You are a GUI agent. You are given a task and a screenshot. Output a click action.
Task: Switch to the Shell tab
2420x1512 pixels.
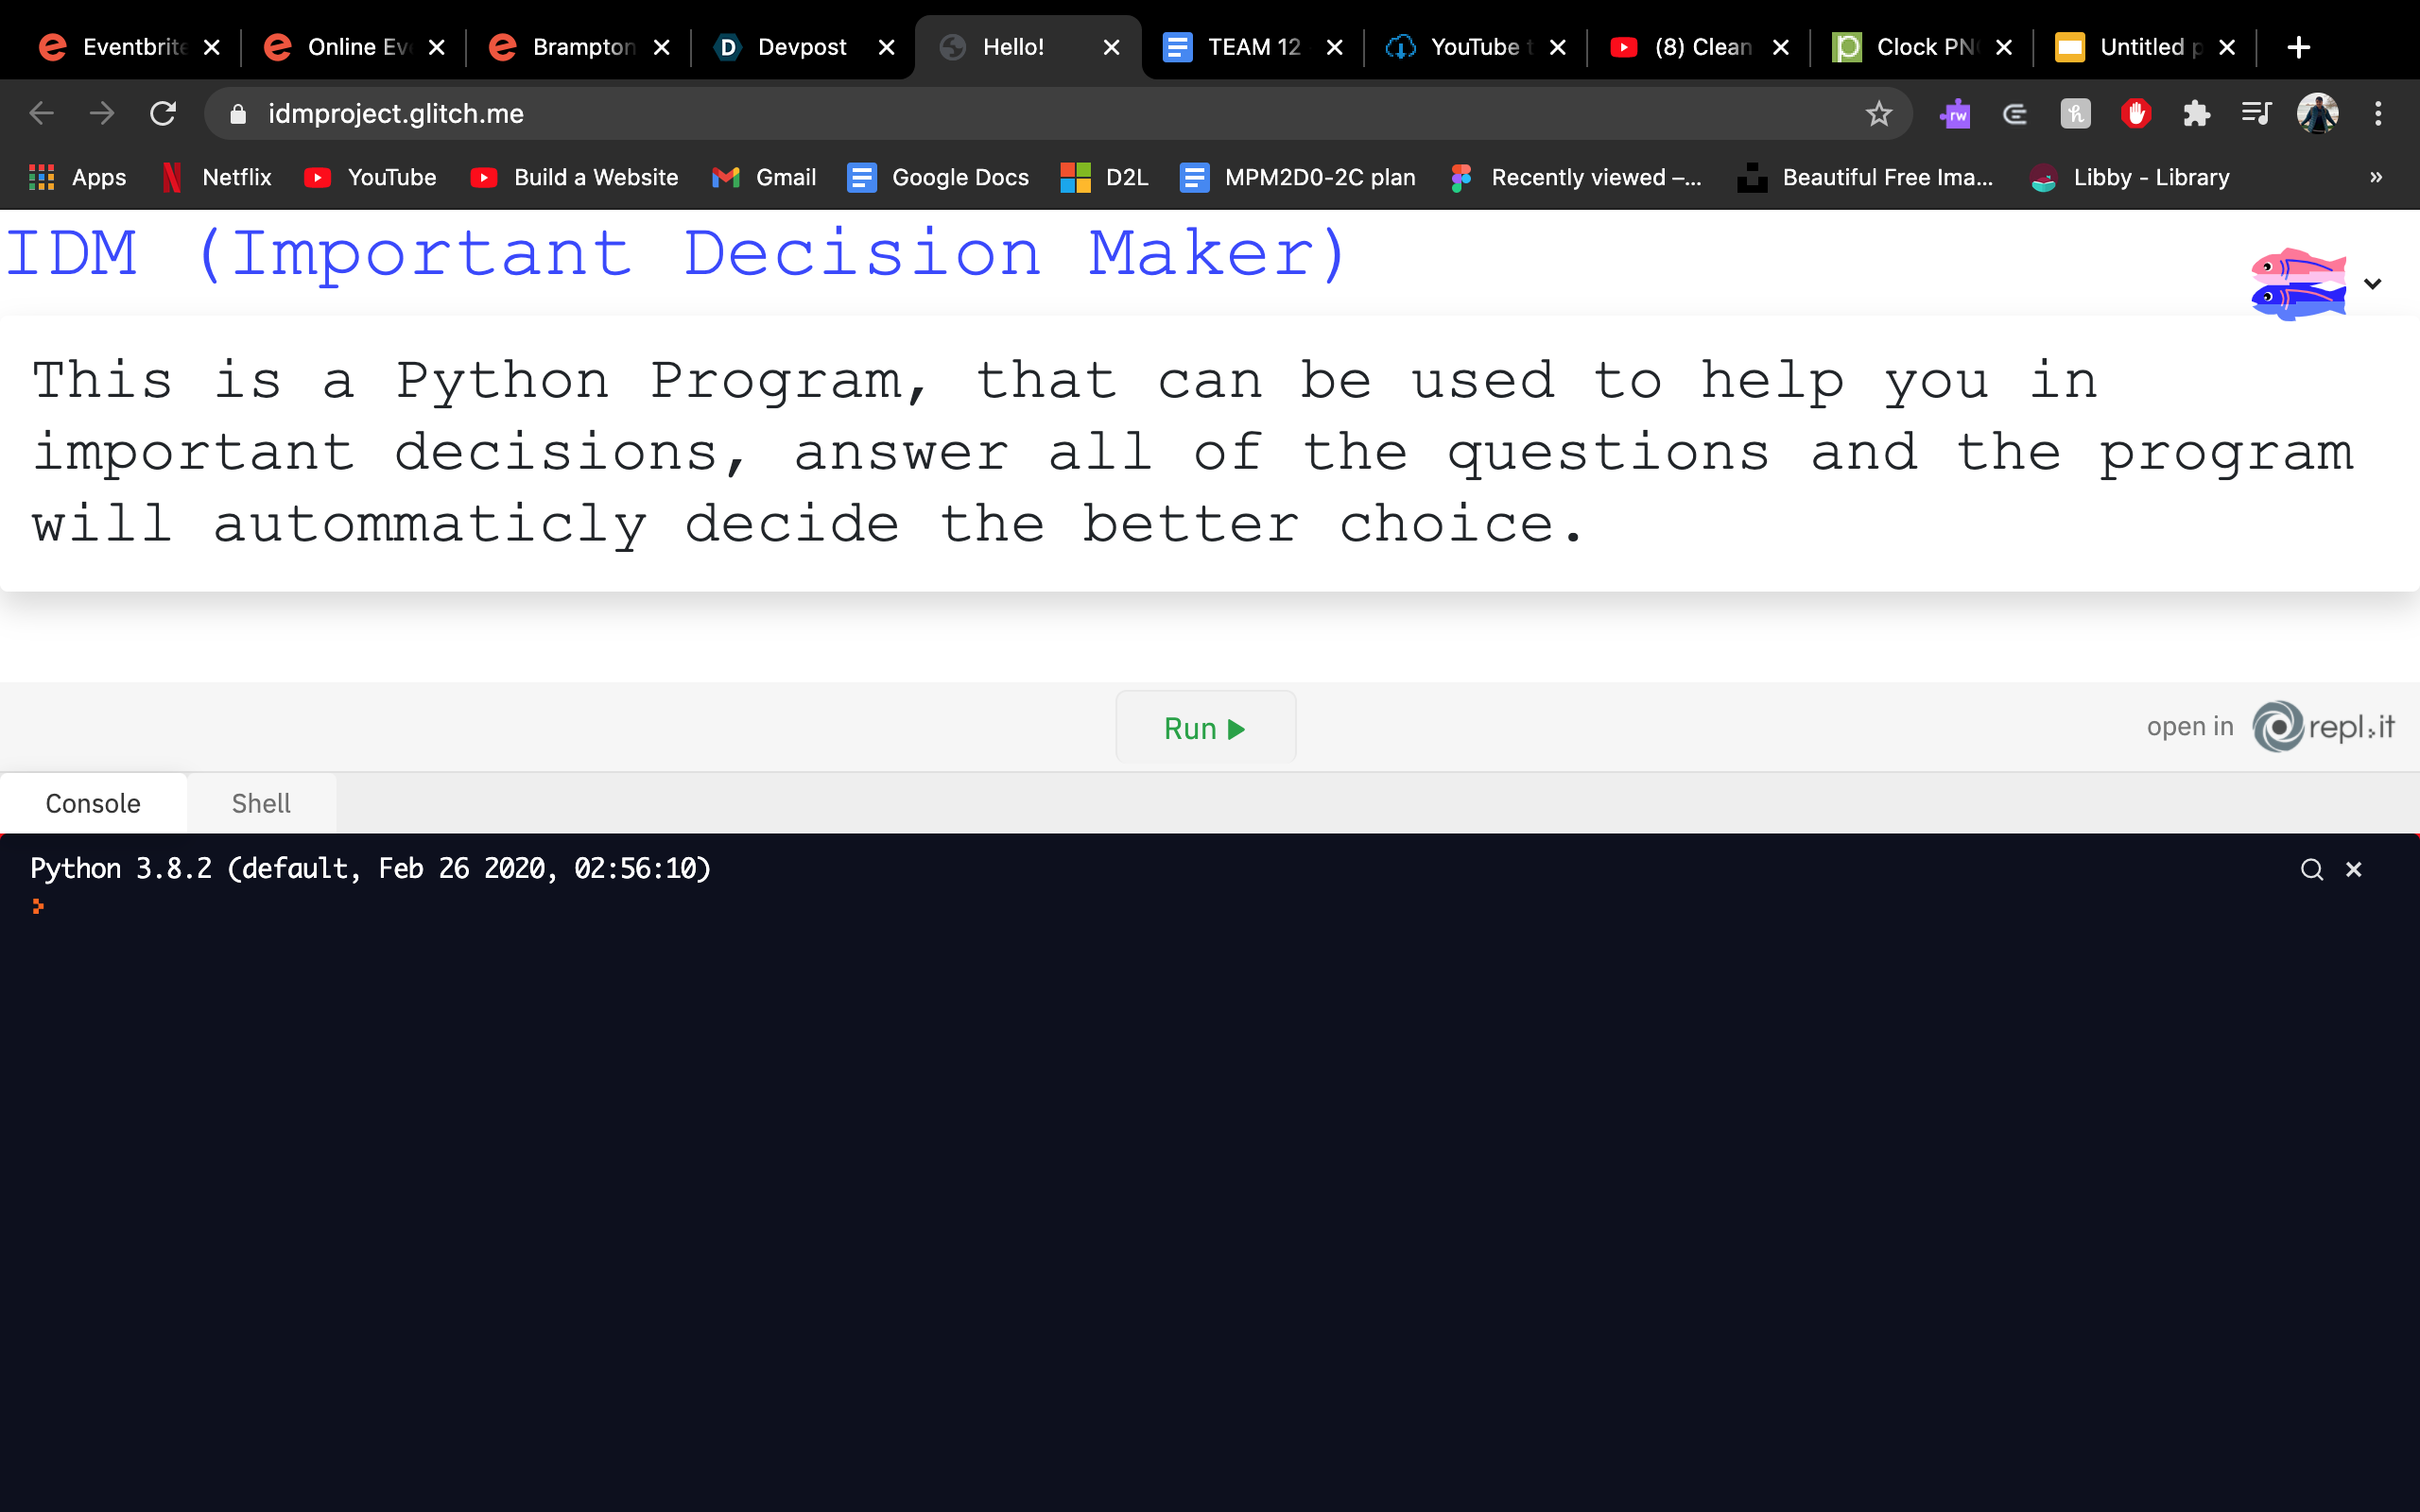[261, 803]
